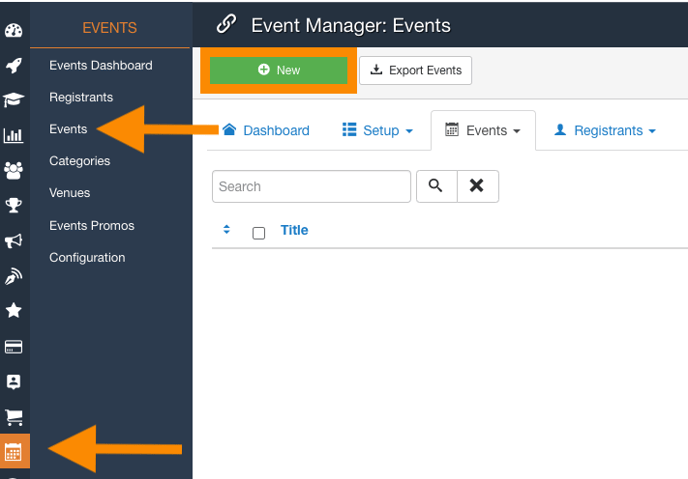This screenshot has width=688, height=479.
Task: Click the green New button
Action: click(x=279, y=70)
